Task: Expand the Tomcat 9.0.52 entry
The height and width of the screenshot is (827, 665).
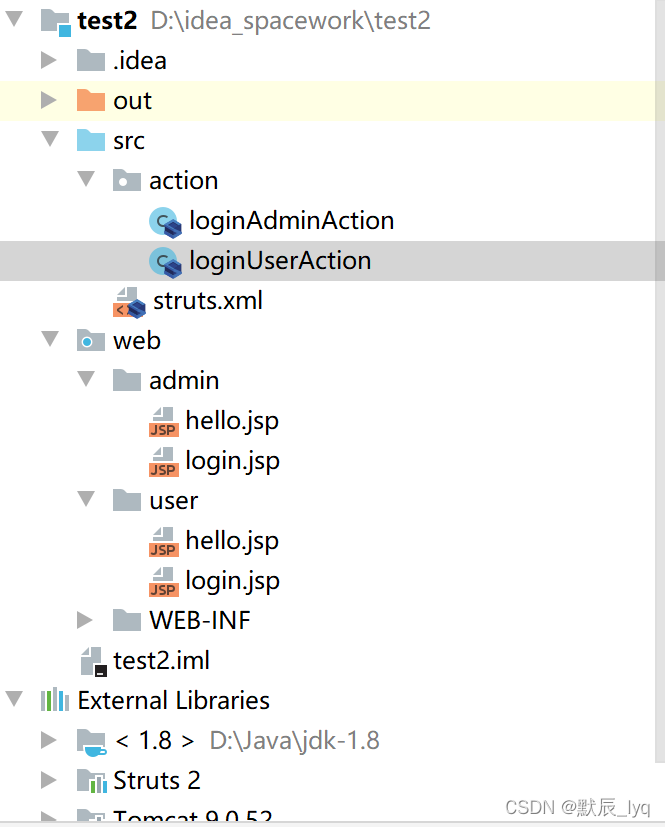Action: (x=49, y=816)
